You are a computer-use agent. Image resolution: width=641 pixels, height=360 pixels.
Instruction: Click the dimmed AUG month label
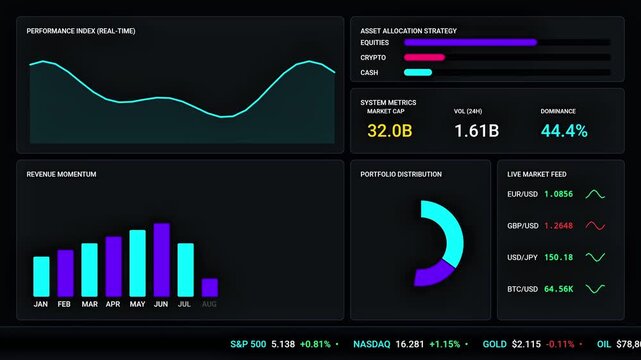pos(209,304)
